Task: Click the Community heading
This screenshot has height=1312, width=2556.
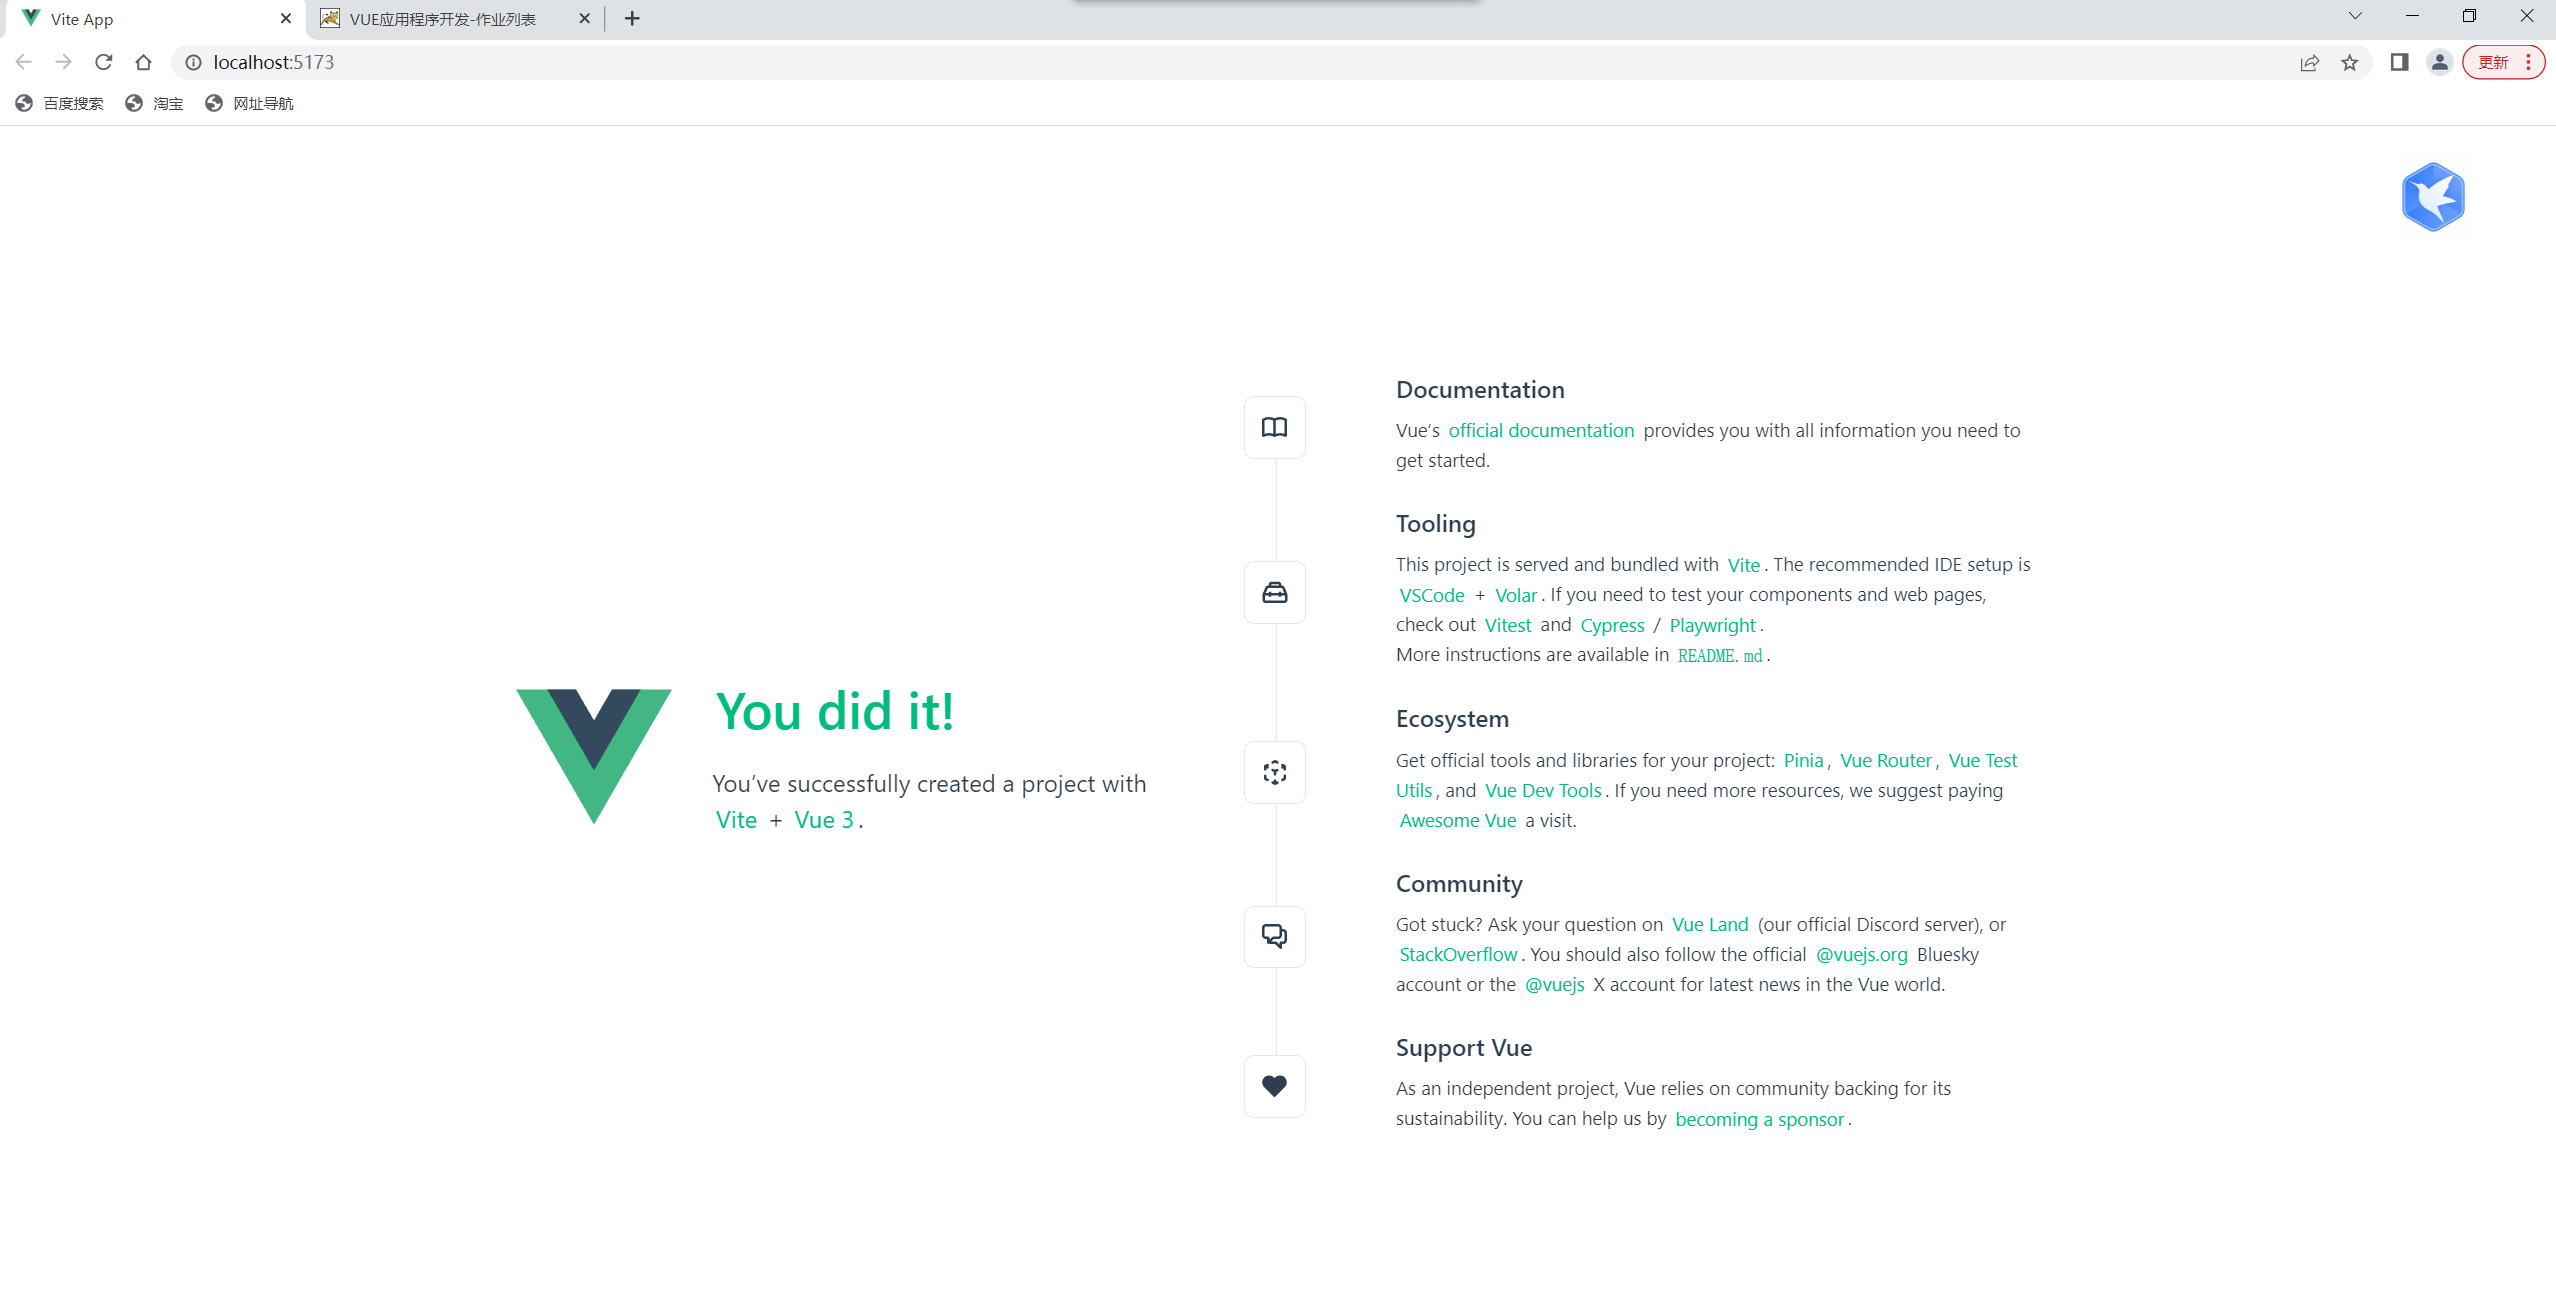Action: tap(1459, 883)
